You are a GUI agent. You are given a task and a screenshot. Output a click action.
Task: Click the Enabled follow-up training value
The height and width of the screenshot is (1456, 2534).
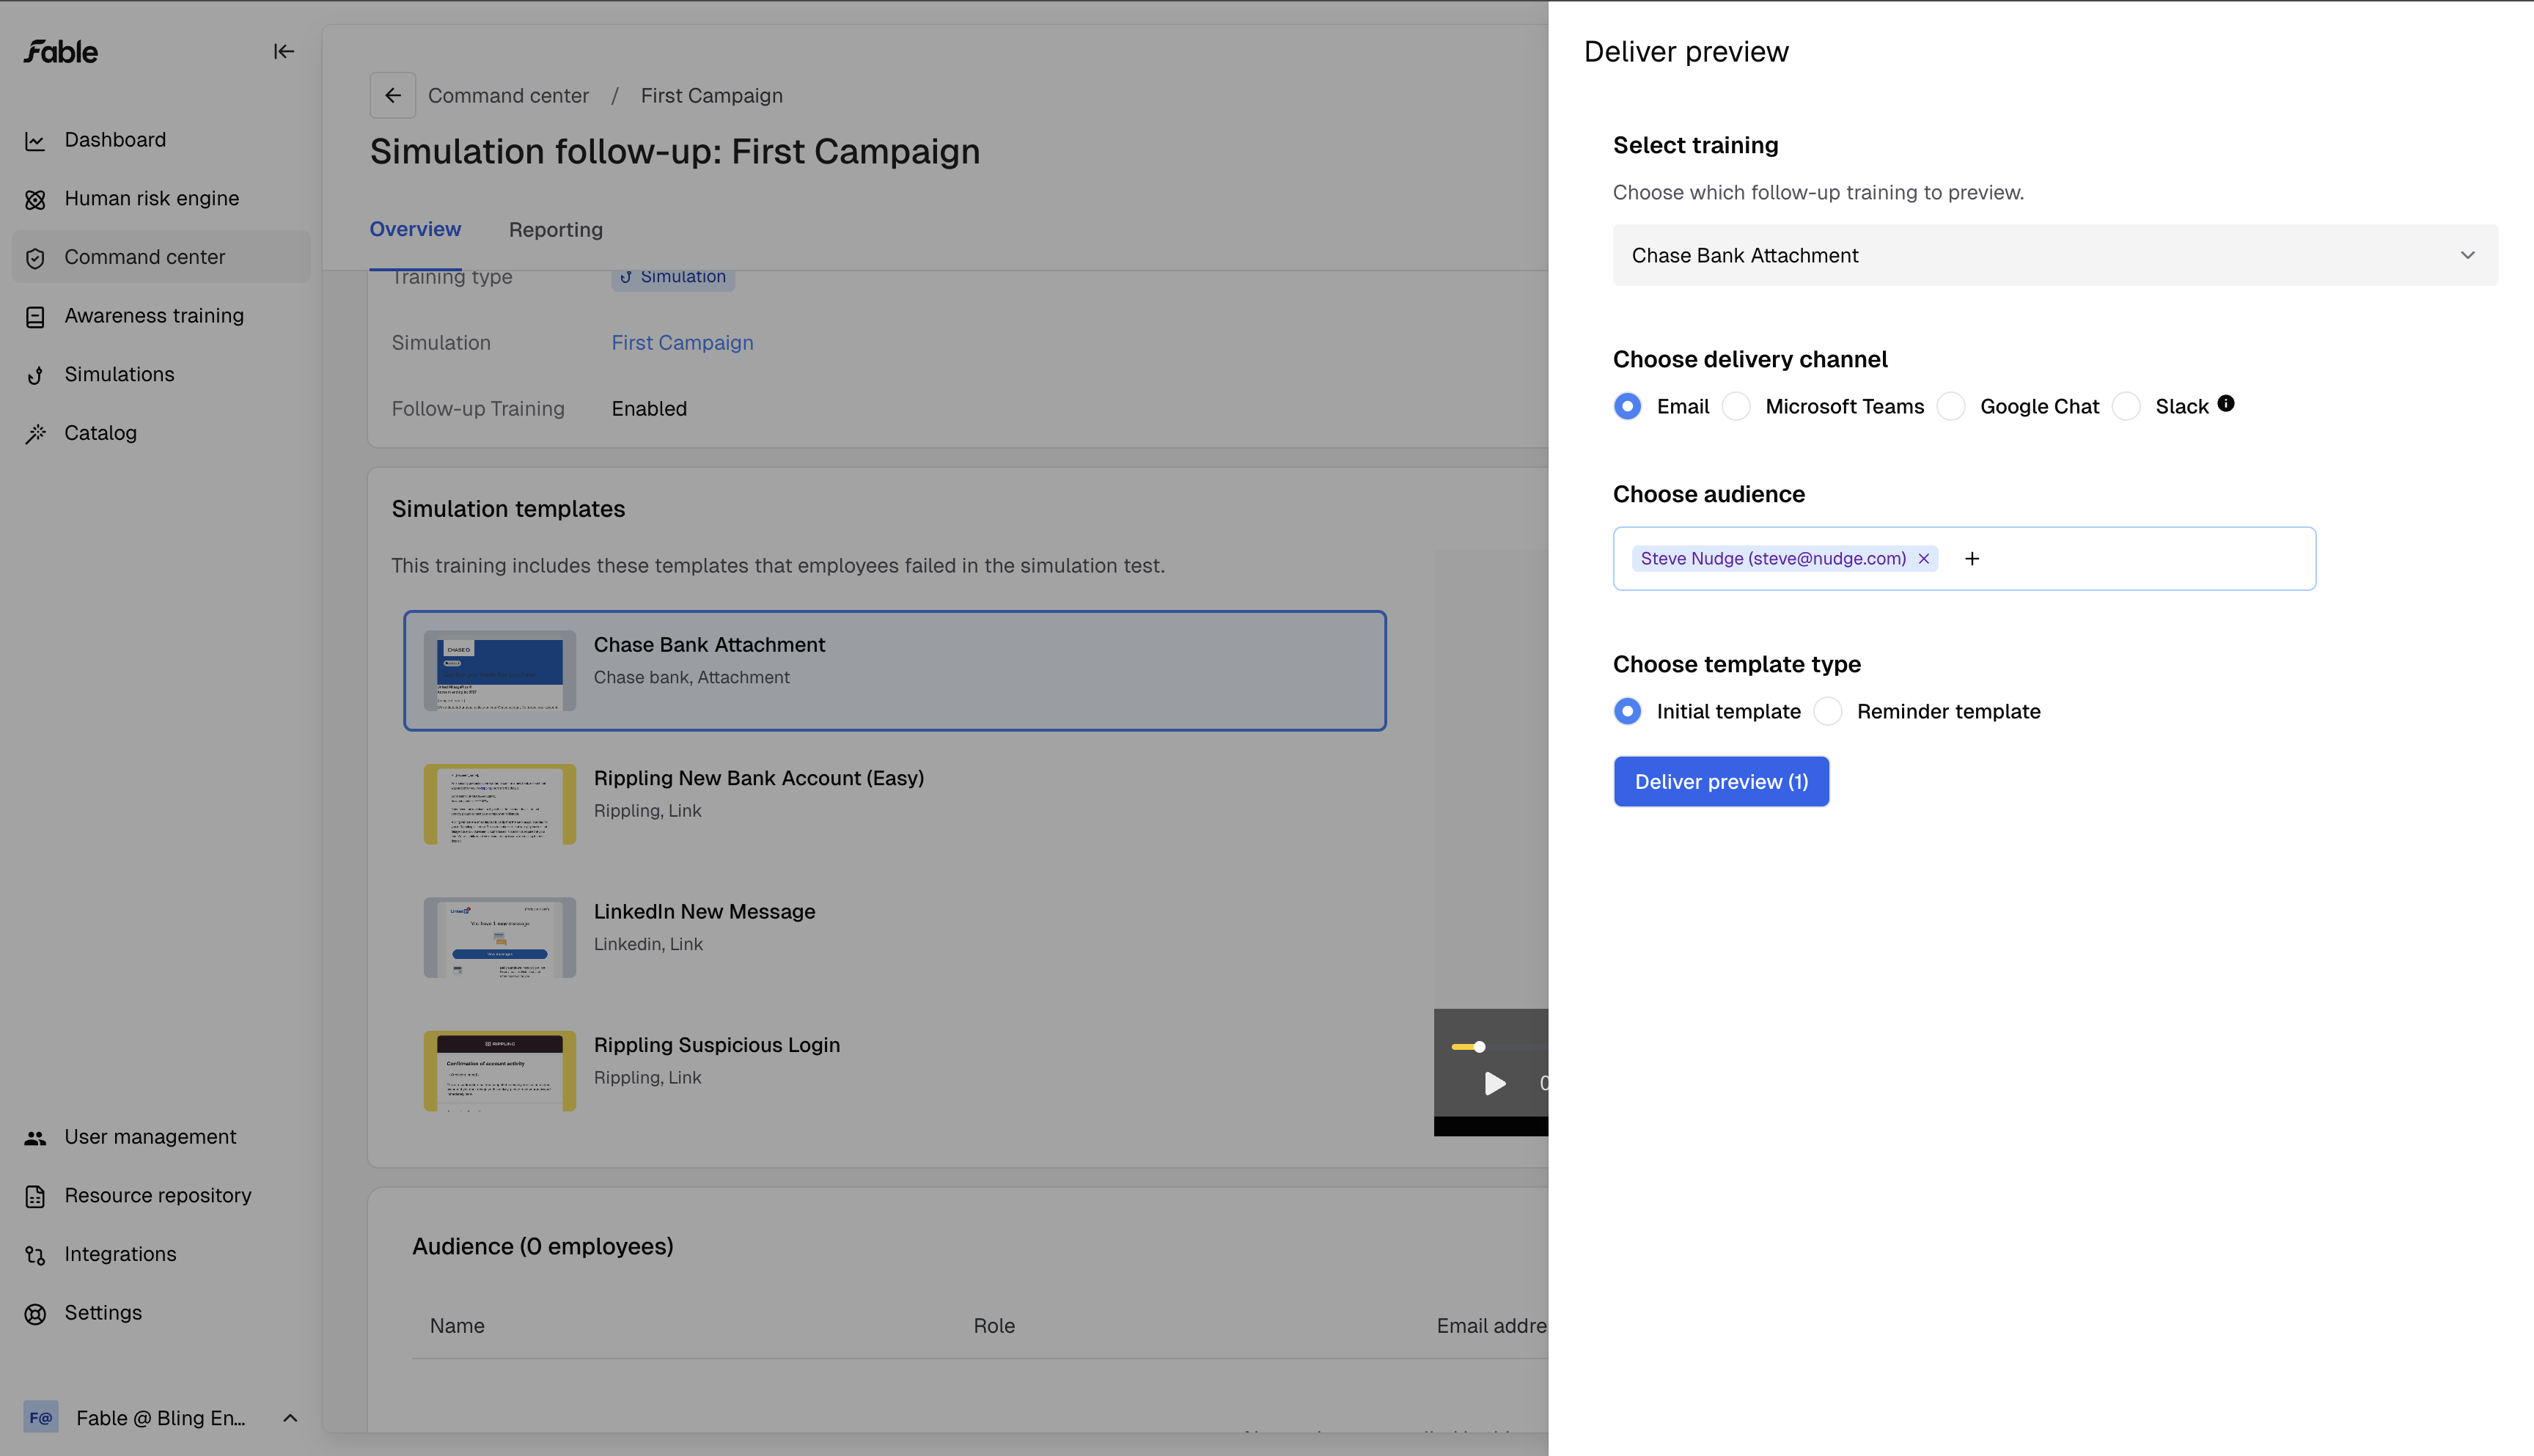click(649, 408)
